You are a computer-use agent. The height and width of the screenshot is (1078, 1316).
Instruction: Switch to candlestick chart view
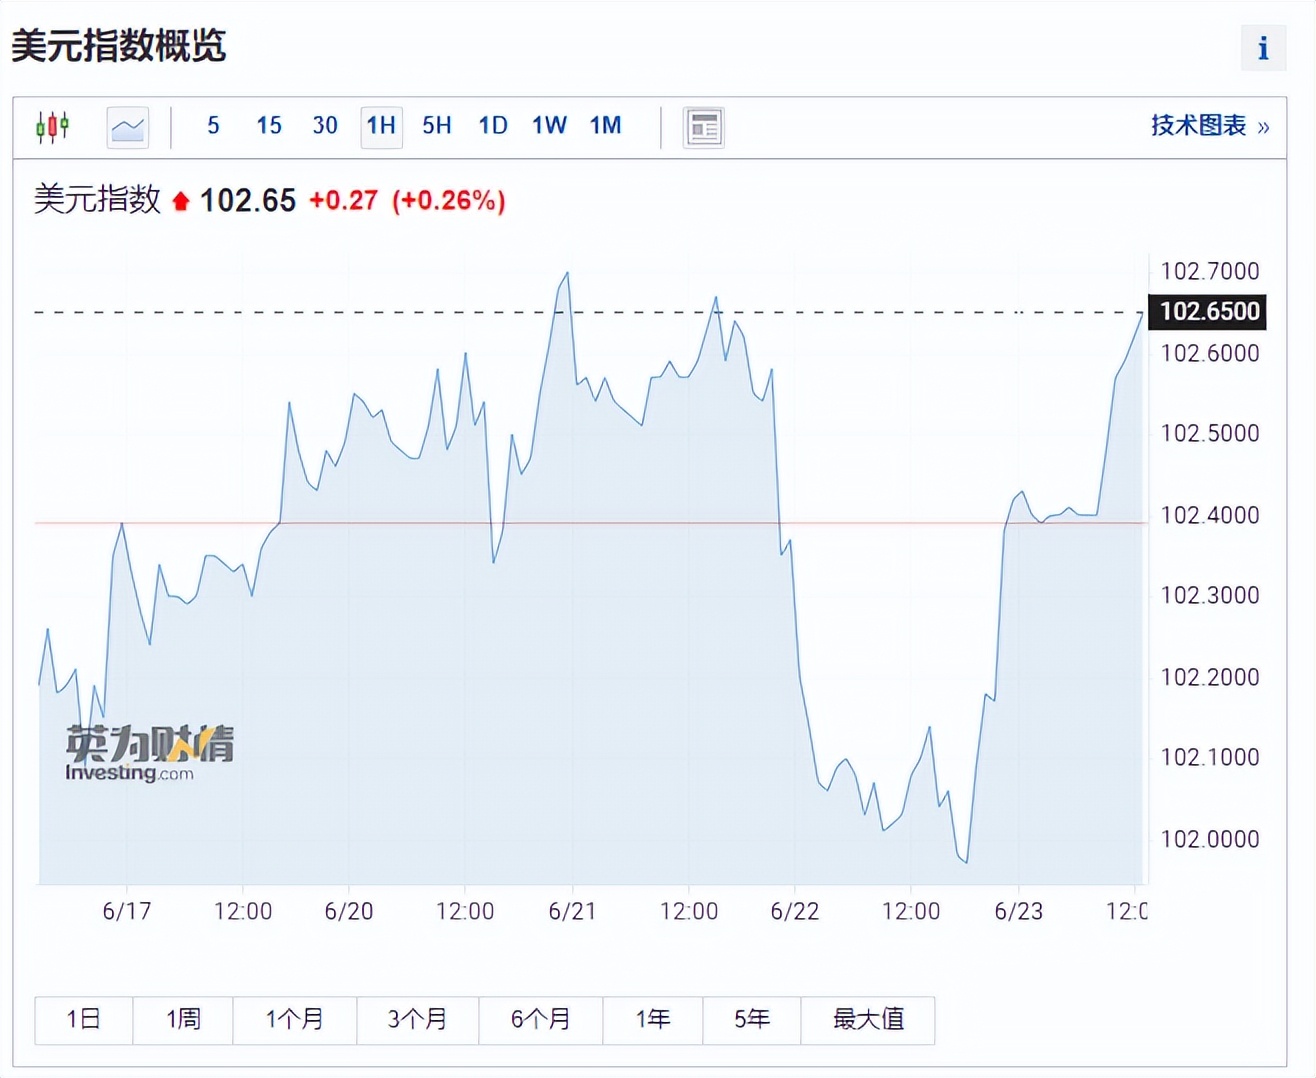pyautogui.click(x=52, y=127)
